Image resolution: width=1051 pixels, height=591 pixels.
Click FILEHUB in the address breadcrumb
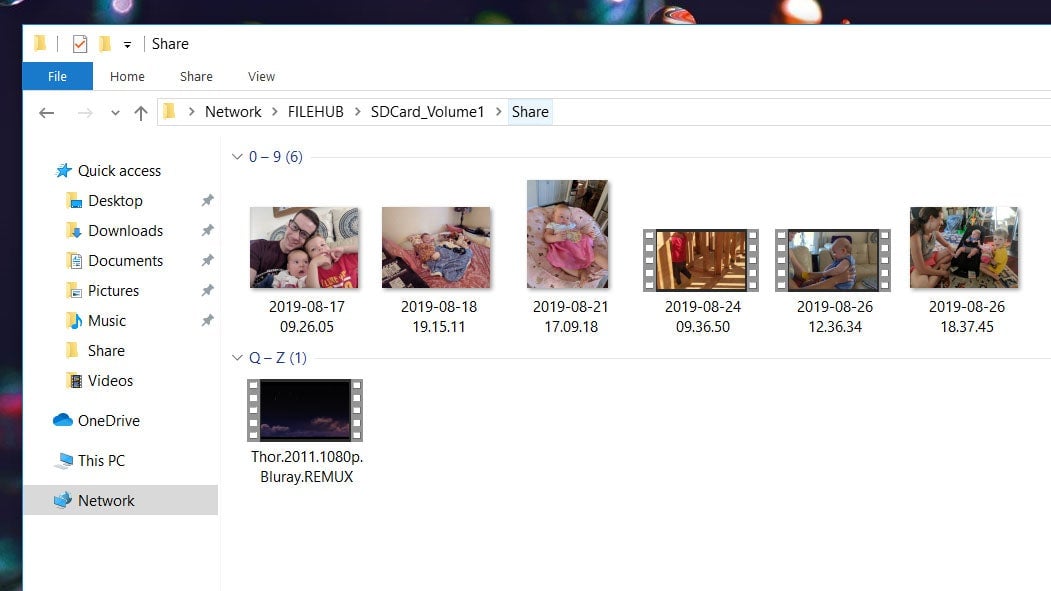point(316,112)
